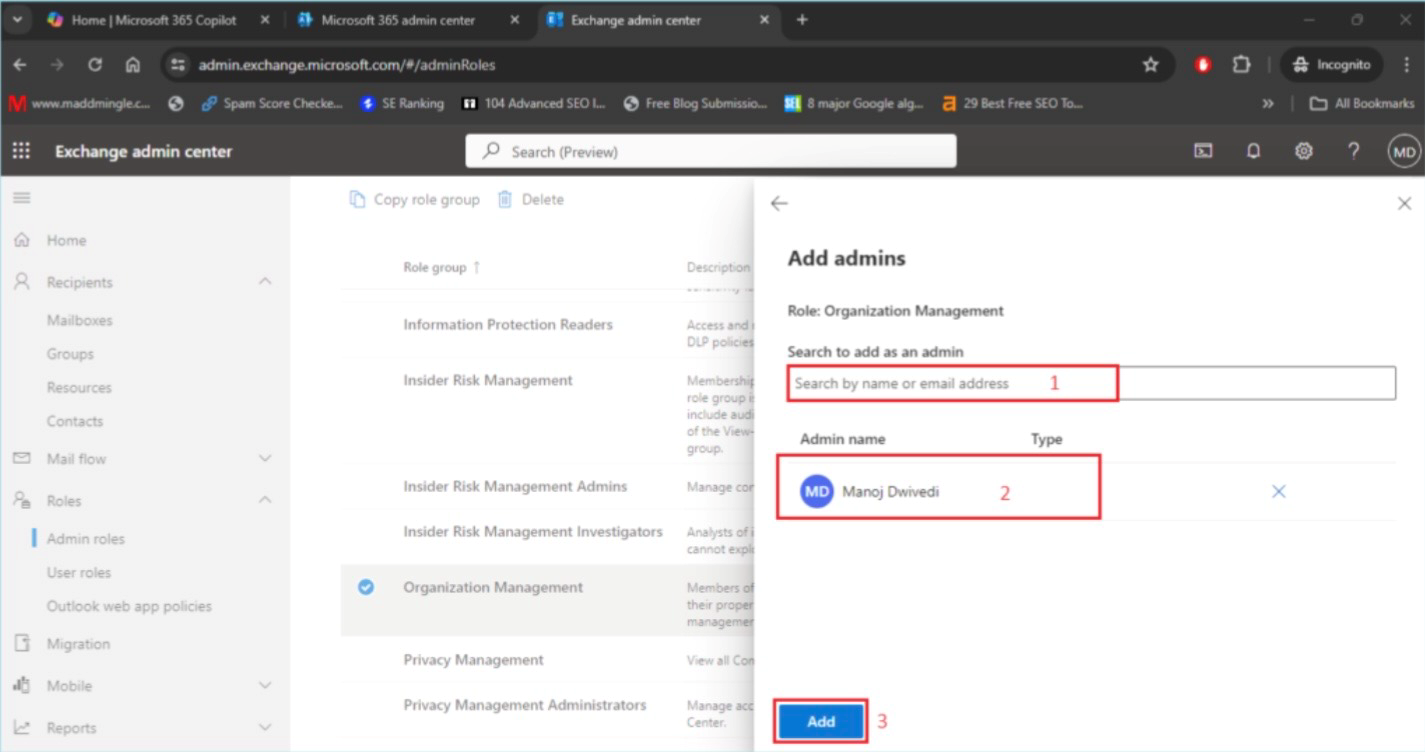1425x752 pixels.
Task: Go back using the panel's back arrow
Action: click(779, 203)
